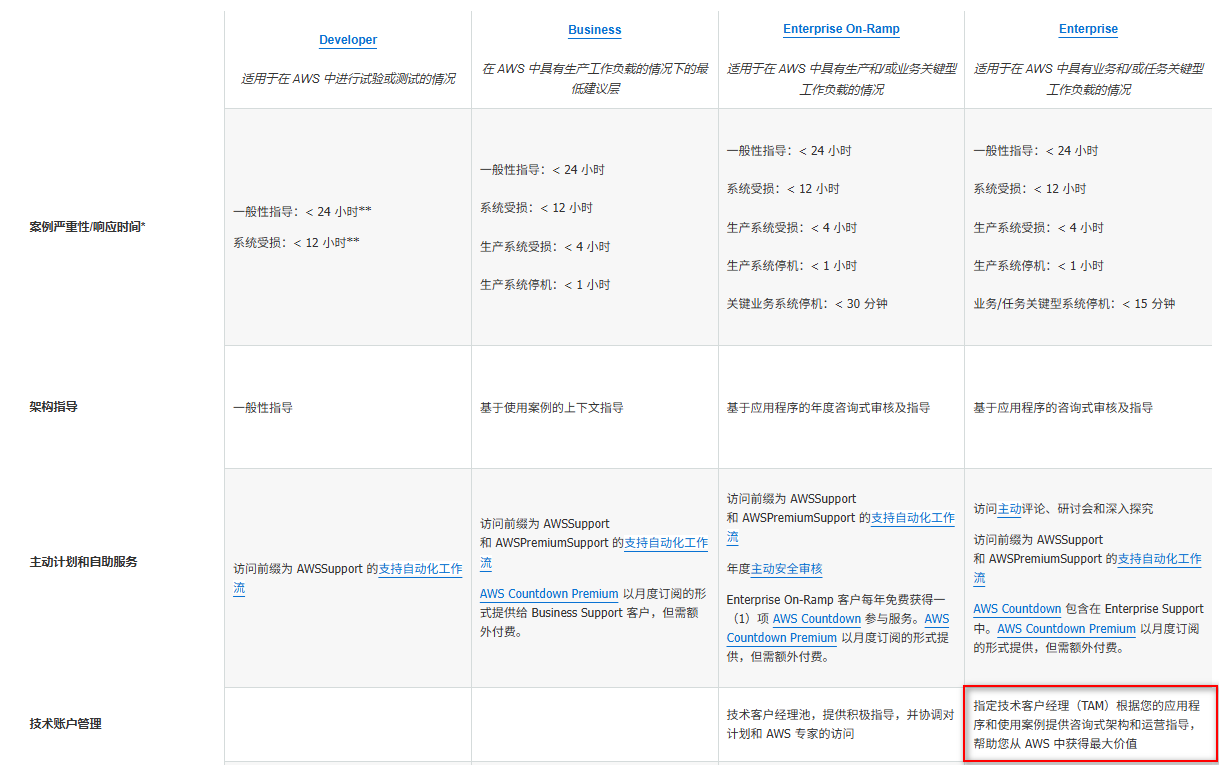Open 支持自动化工作流 link in Enterprise column

1159,559
